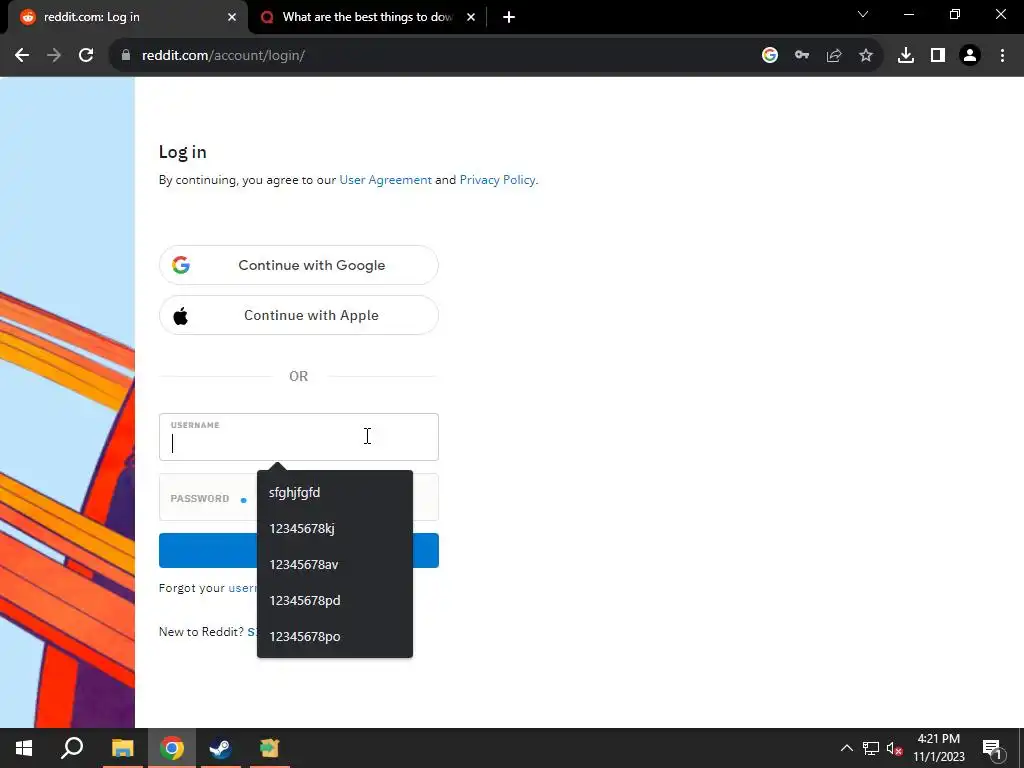Click Chrome icon in the taskbar
Screen dimensions: 1024x768
coord(172,748)
